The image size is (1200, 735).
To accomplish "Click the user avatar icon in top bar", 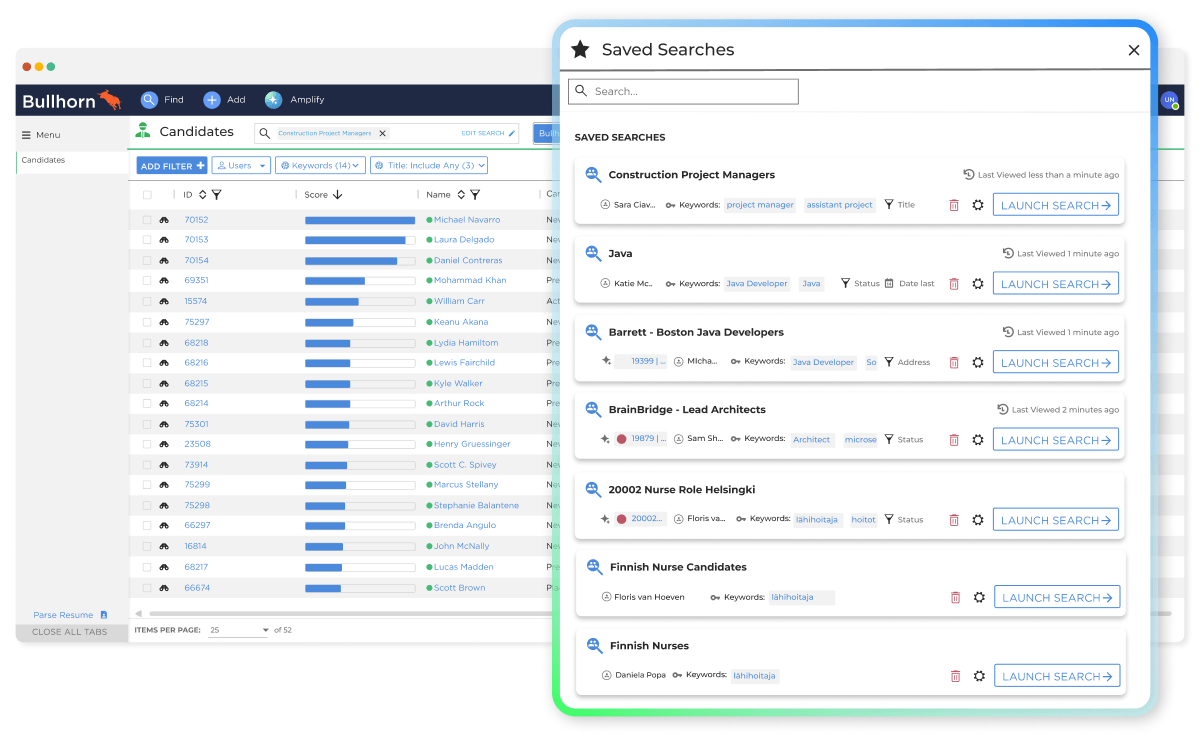I will pyautogui.click(x=1169, y=100).
